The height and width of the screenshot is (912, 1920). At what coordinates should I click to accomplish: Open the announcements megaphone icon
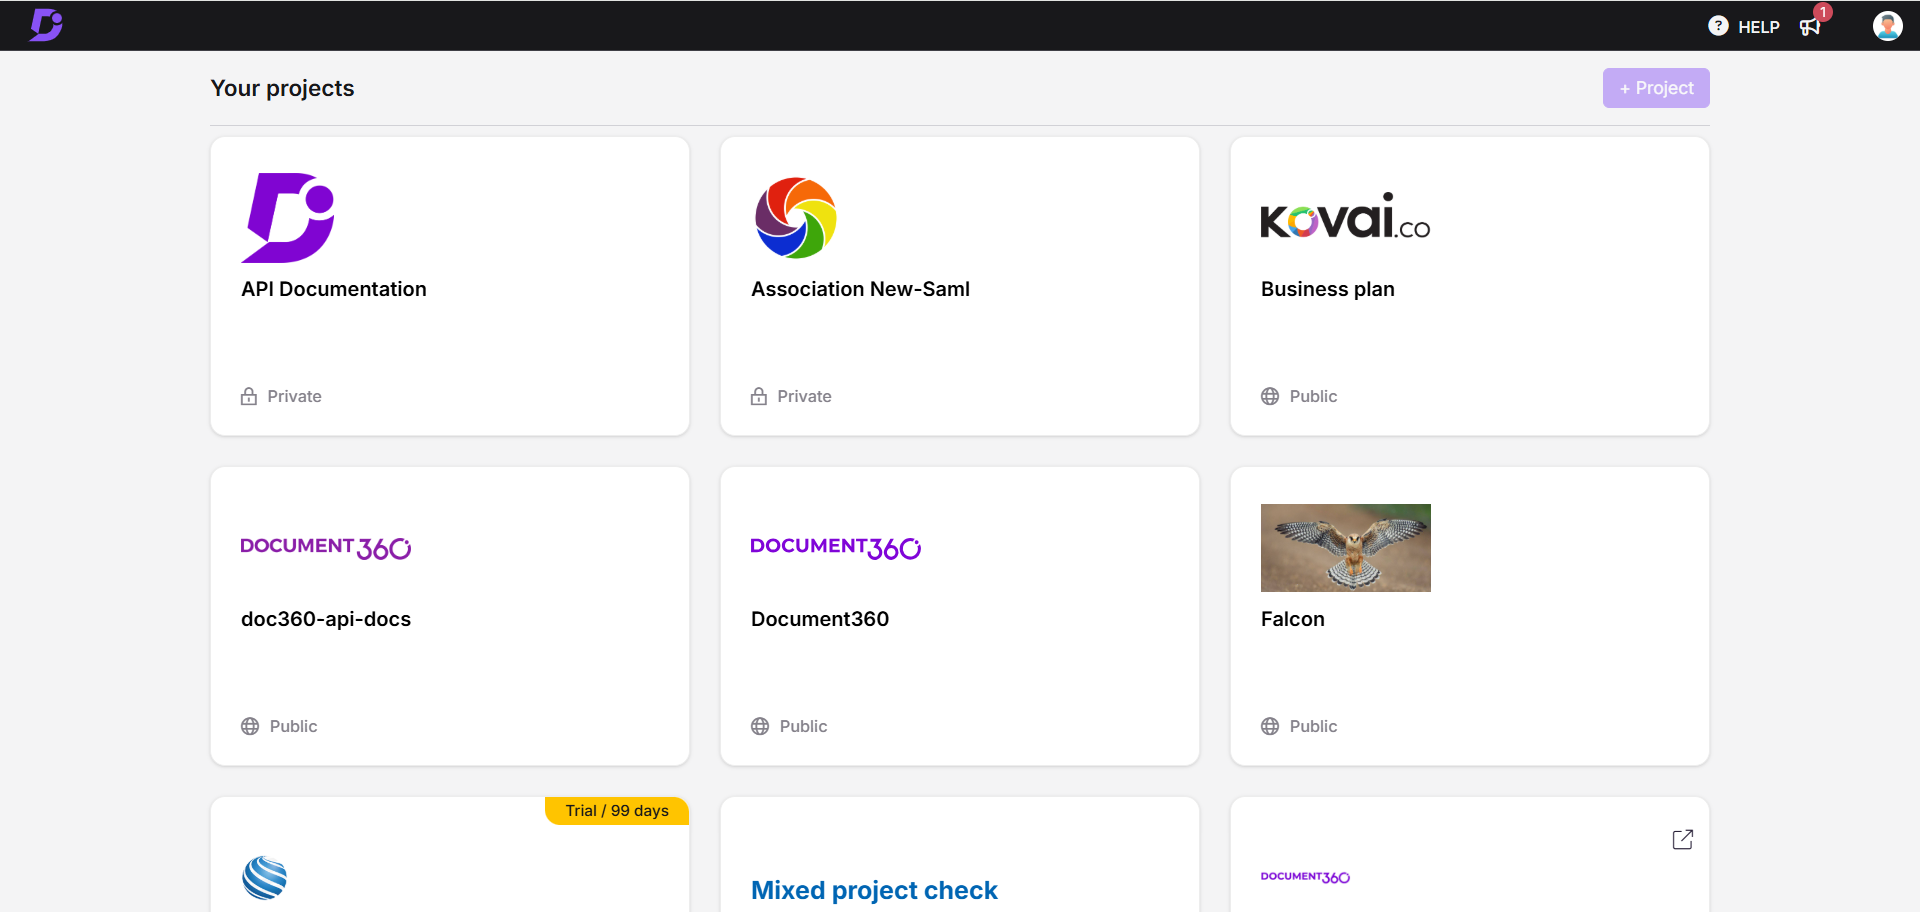pos(1810,27)
